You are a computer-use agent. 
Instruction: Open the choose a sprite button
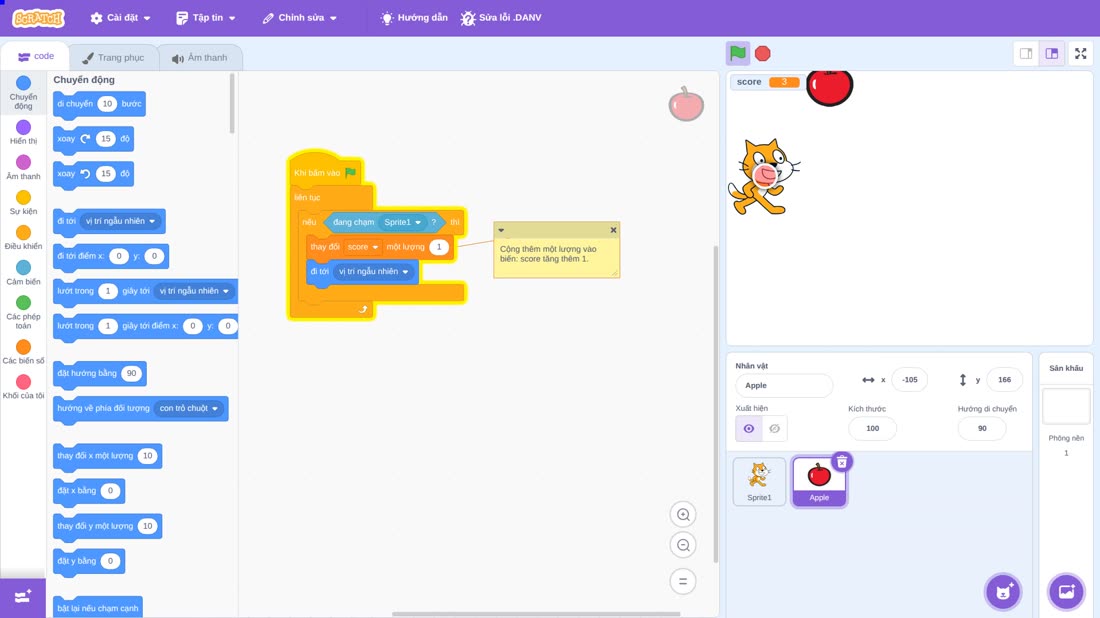click(x=1003, y=591)
